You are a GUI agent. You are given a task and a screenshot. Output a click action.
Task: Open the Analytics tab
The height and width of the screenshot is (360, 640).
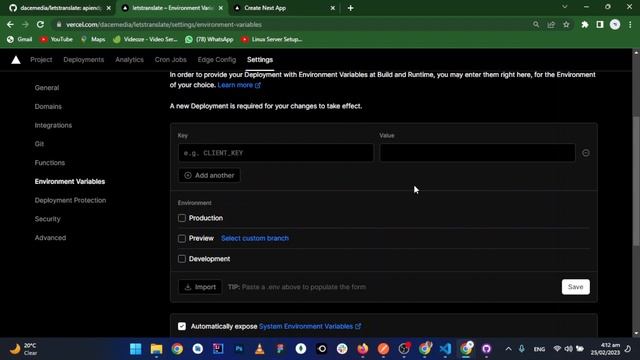coord(129,60)
